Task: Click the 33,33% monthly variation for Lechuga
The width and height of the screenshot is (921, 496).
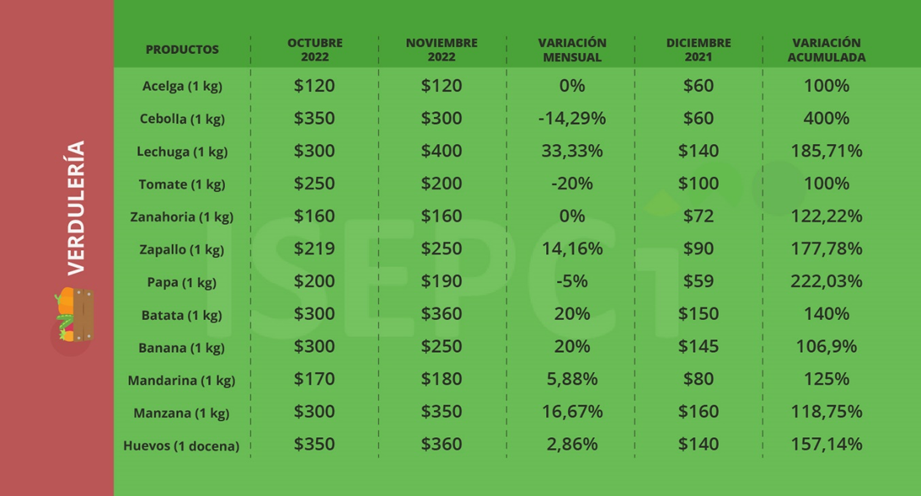Action: click(x=572, y=151)
